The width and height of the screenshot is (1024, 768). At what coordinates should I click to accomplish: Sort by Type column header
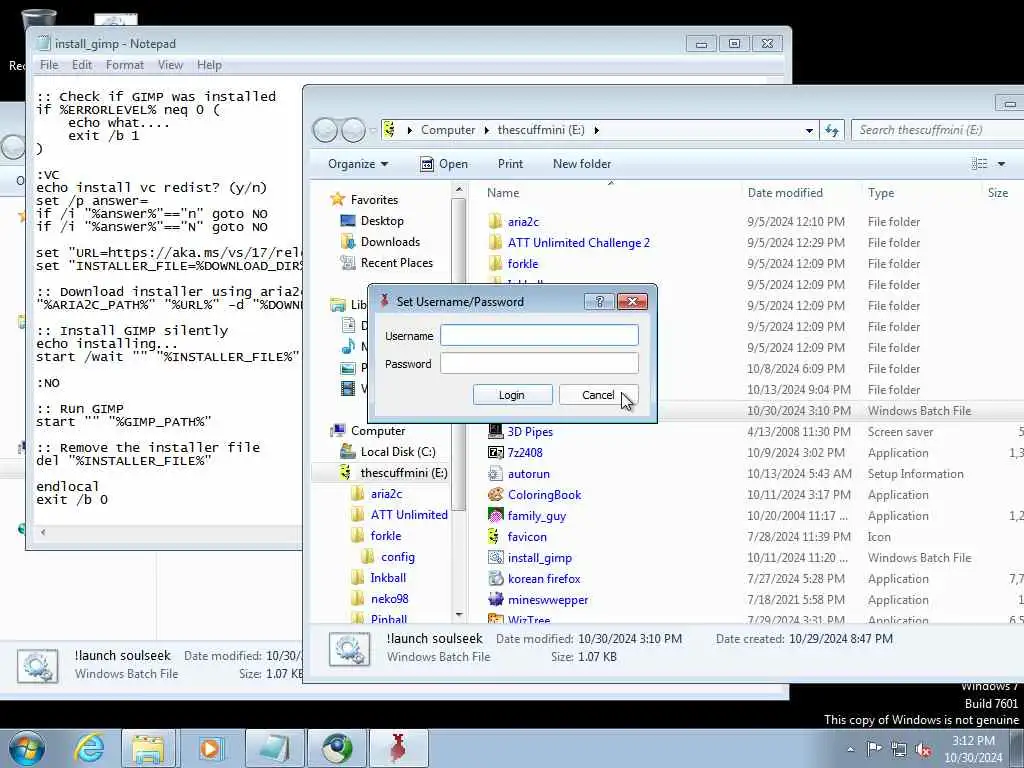[880, 193]
